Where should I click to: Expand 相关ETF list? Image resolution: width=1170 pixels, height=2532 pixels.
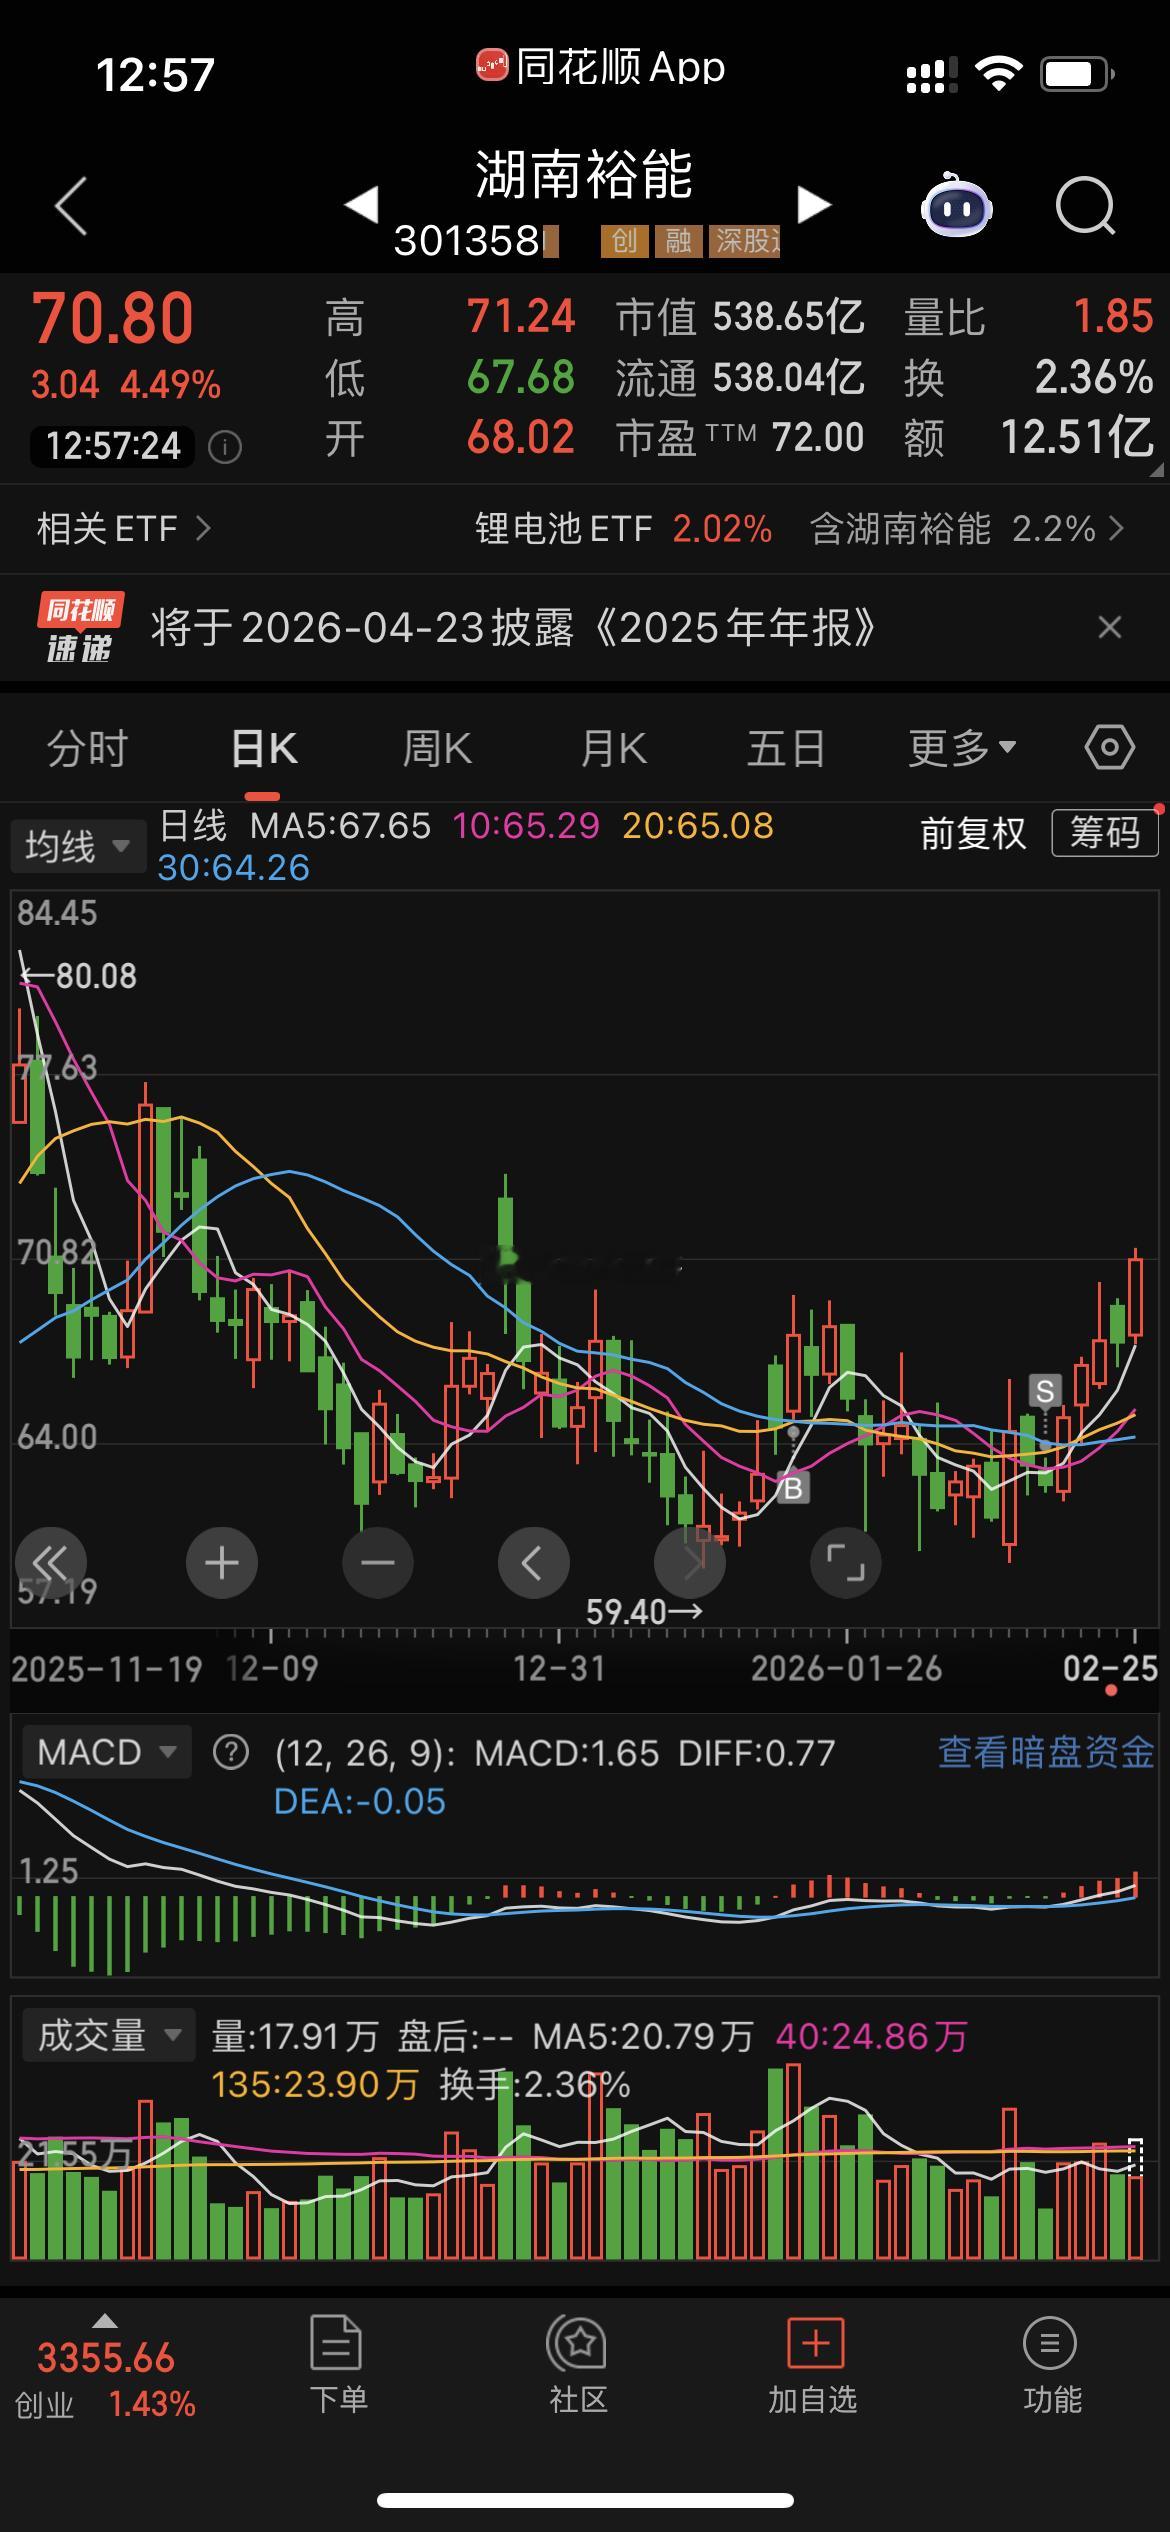[x=123, y=528]
